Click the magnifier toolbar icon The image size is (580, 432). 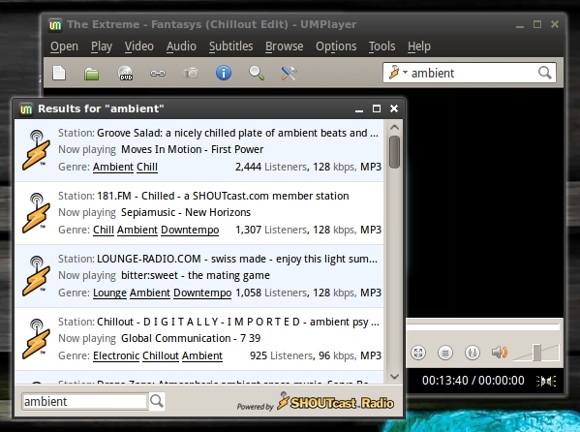pos(256,73)
